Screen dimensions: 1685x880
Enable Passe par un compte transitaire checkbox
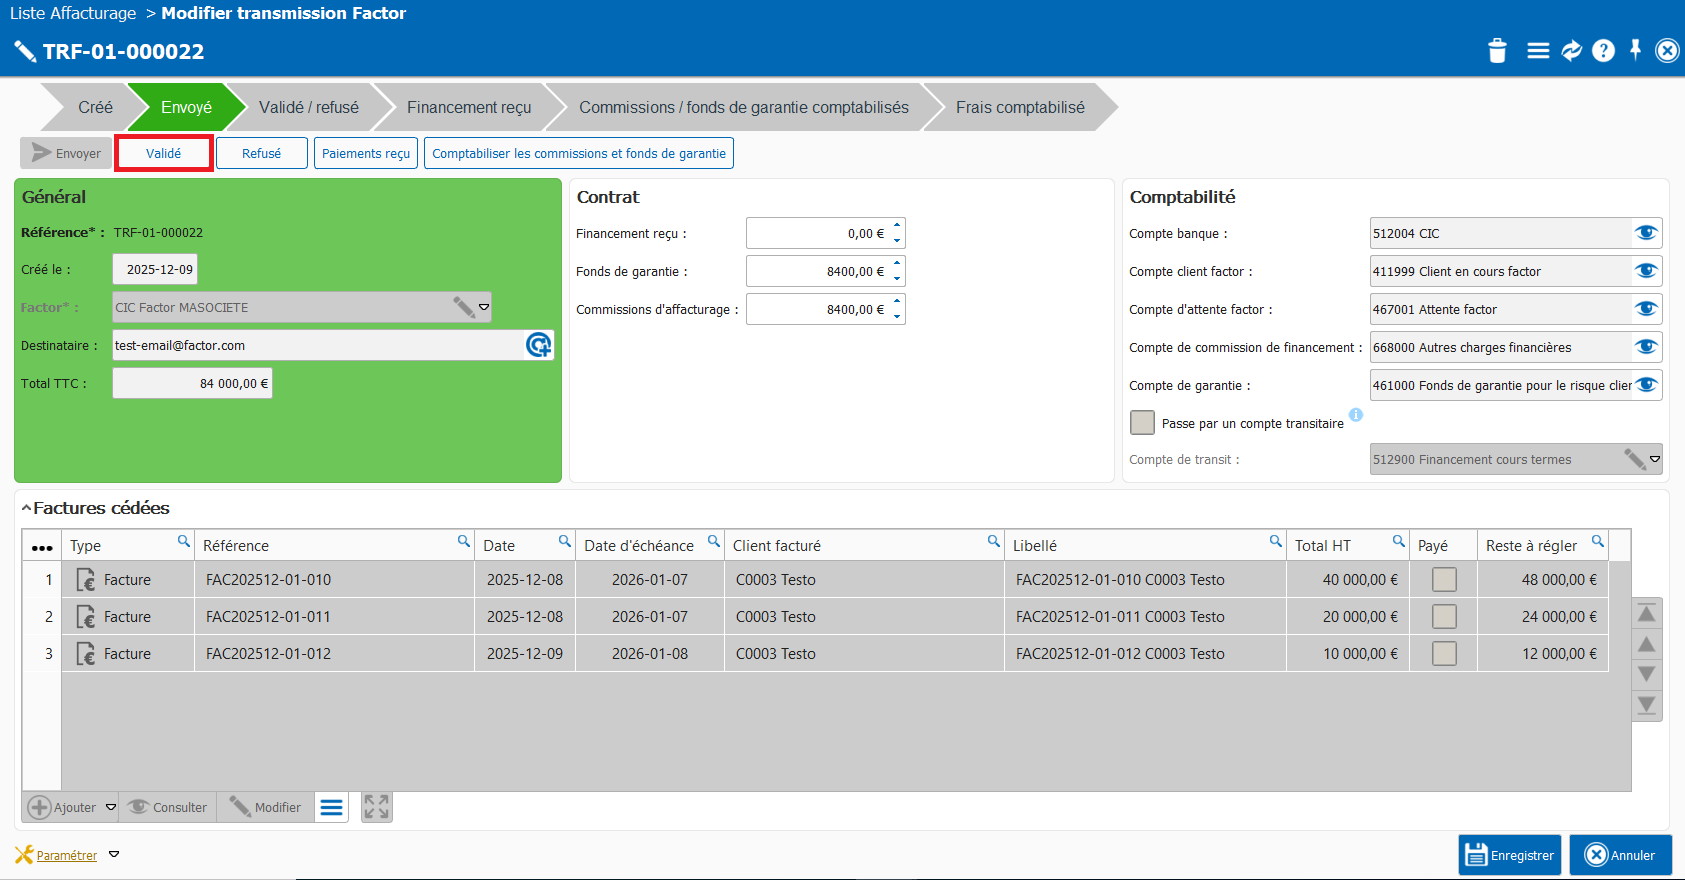tap(1142, 423)
